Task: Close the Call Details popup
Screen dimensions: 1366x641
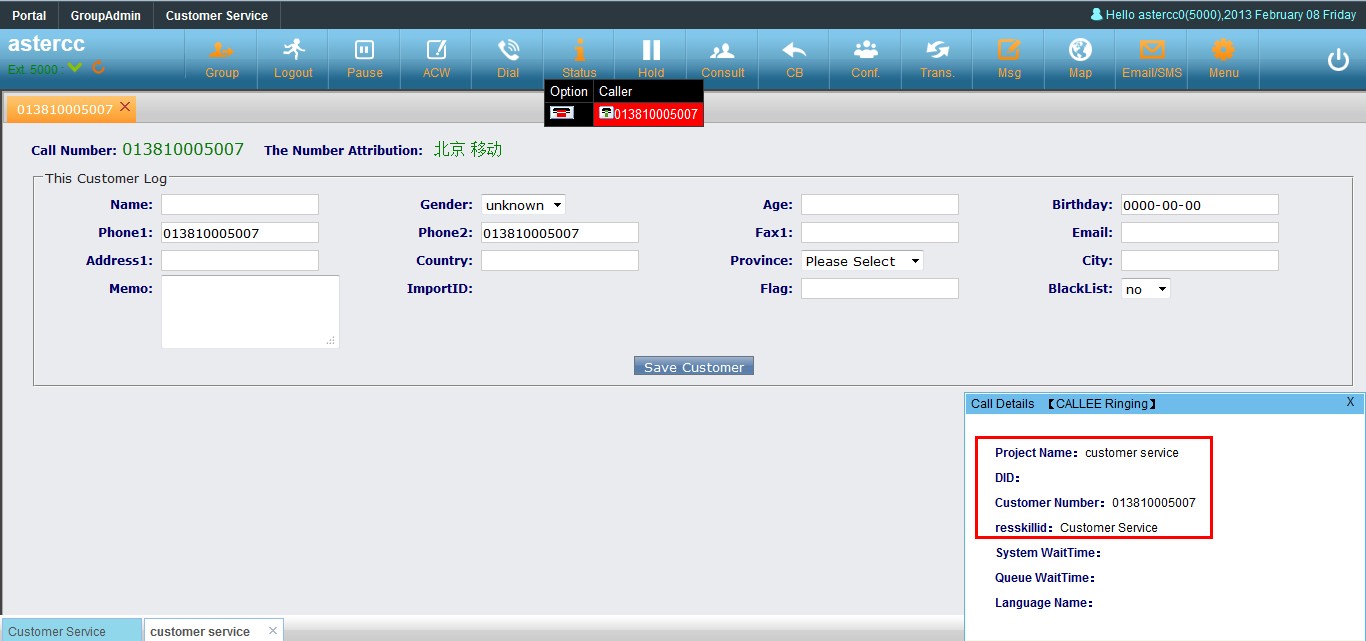Action: click(1350, 402)
